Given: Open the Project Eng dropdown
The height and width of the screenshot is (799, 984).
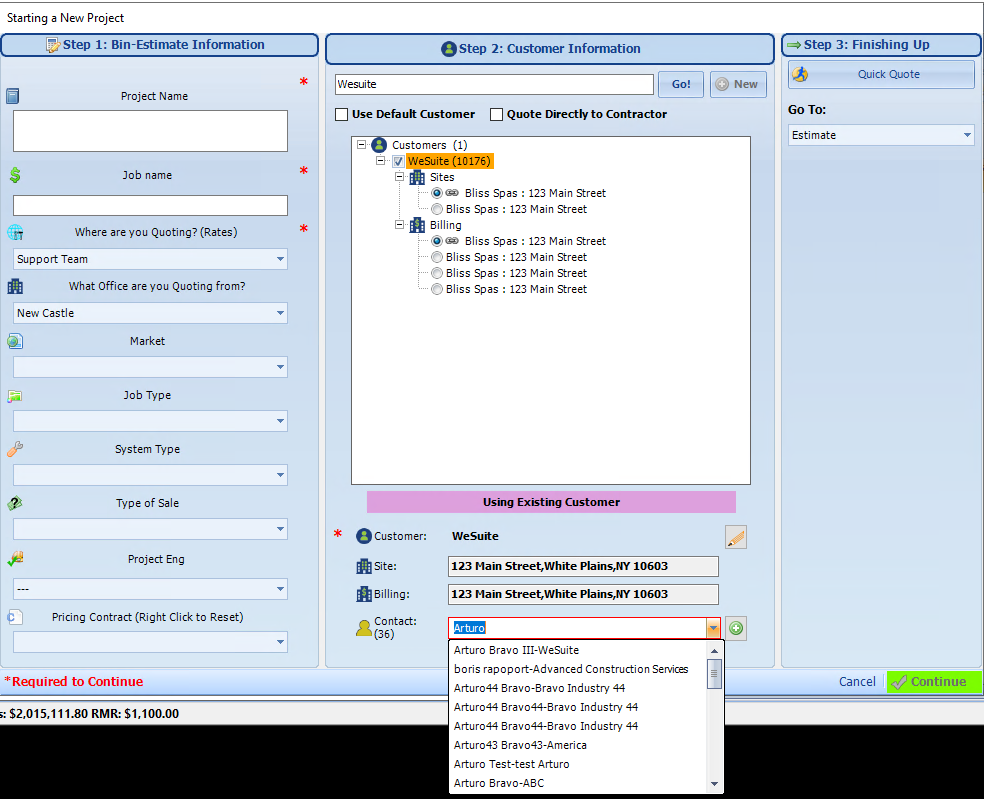Looking at the screenshot, I should click(x=280, y=589).
